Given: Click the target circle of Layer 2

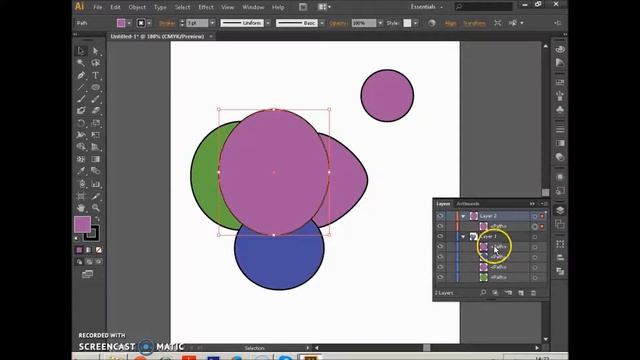Looking at the screenshot, I should click(x=534, y=216).
